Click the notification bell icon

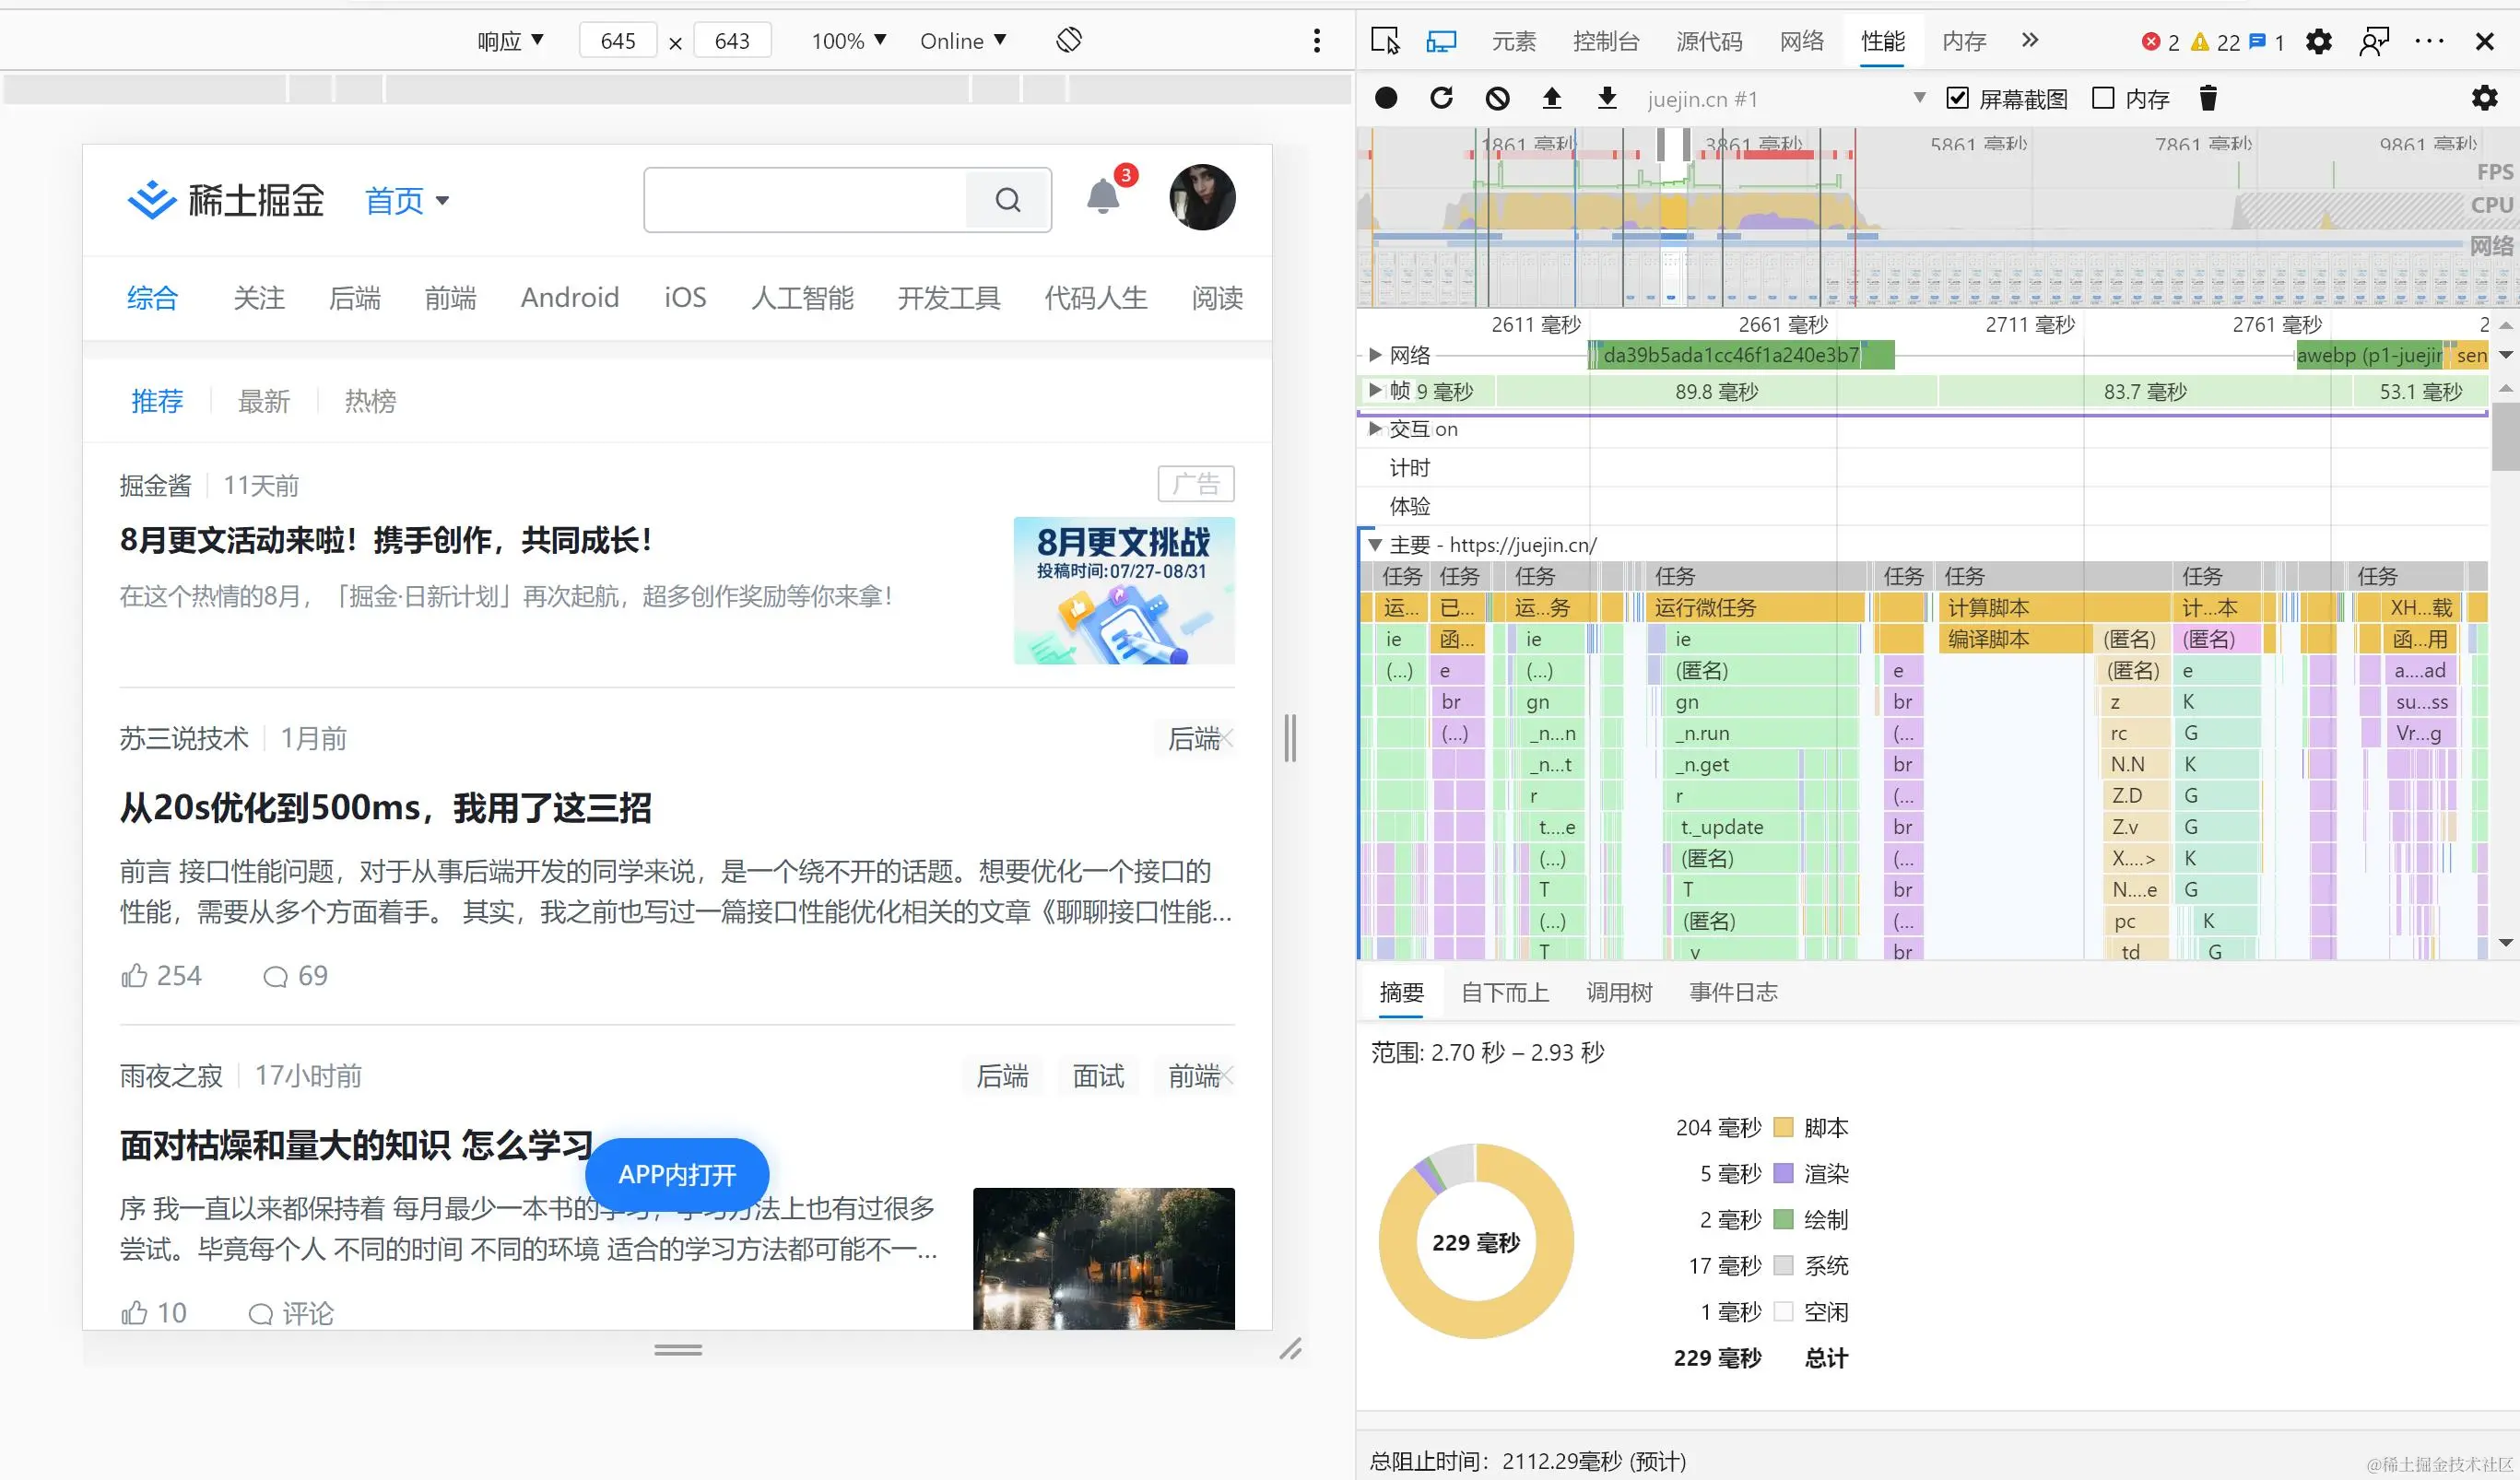pos(1102,197)
